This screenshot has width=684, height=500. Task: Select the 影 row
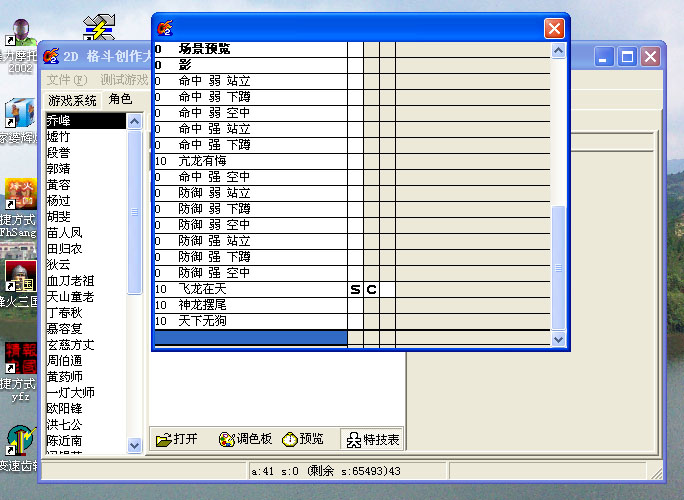tap(251, 65)
